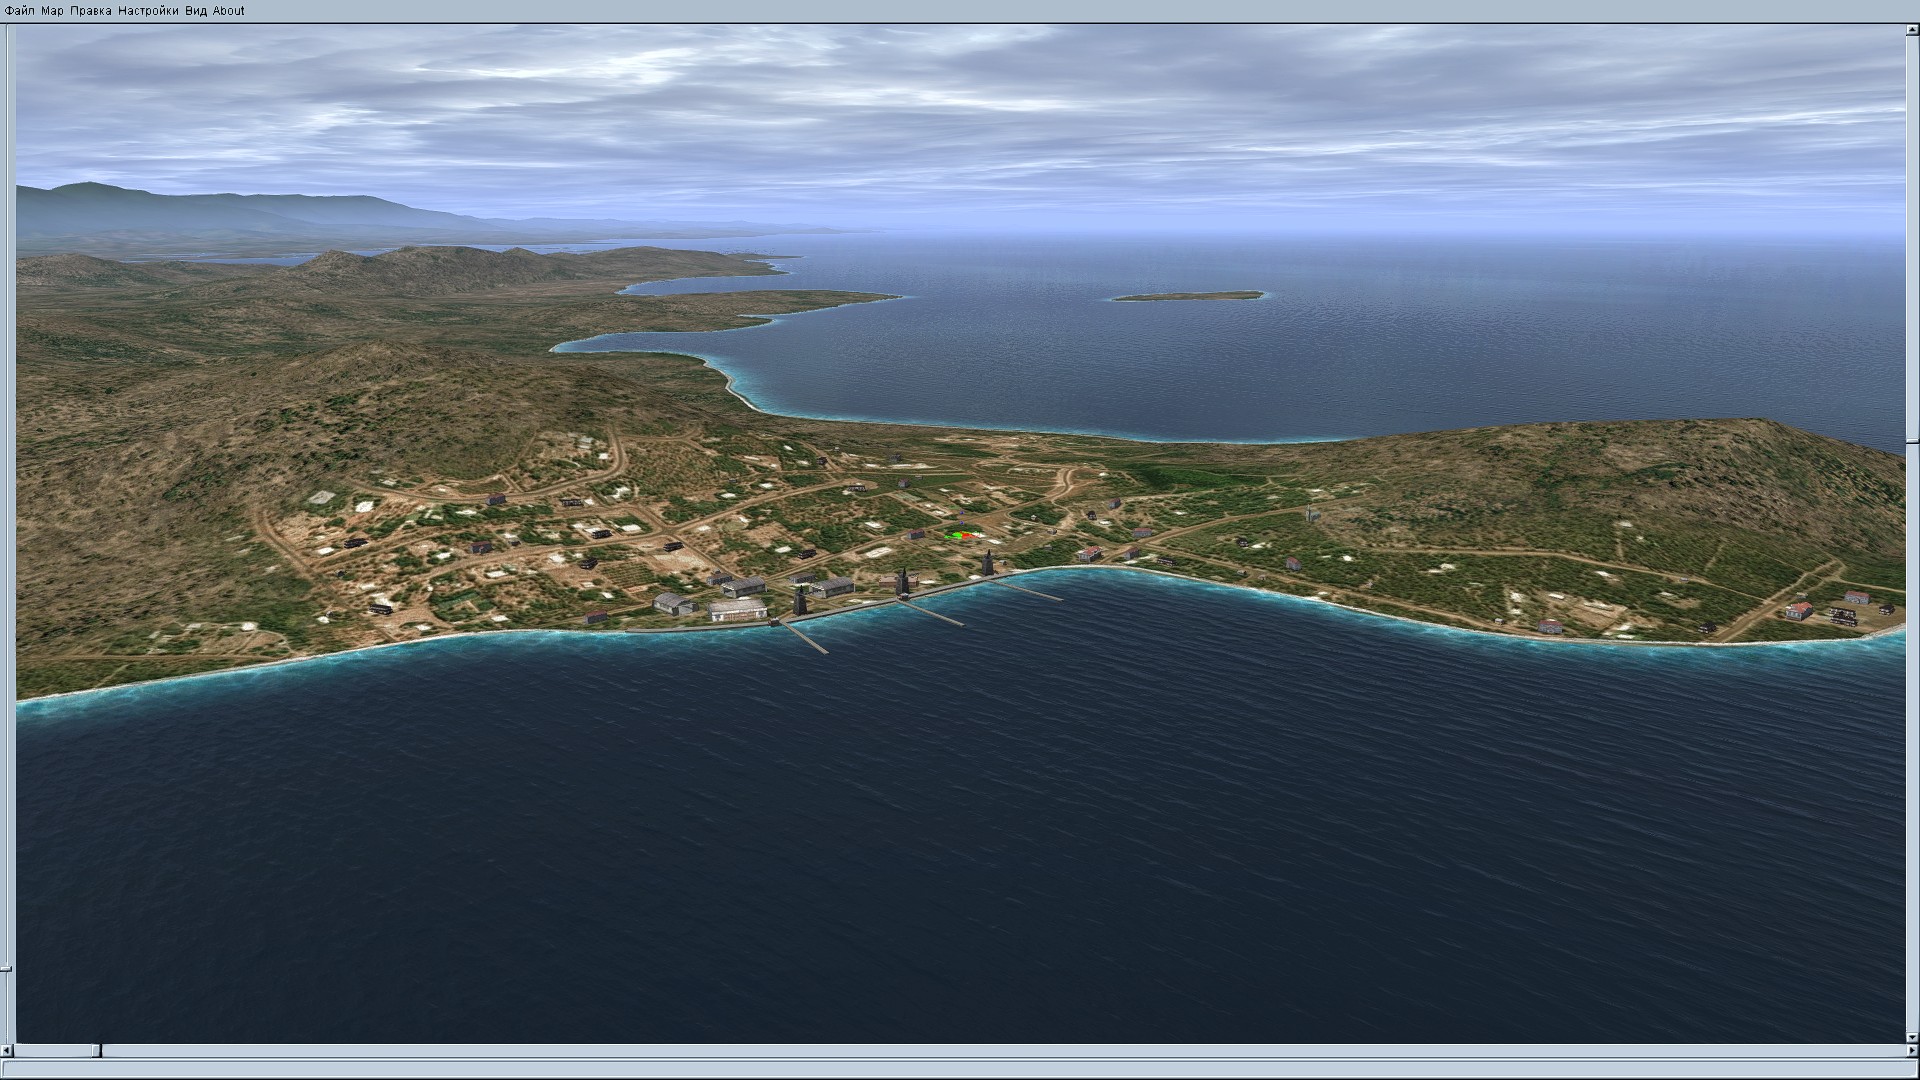Click the large white hangar near the shore
The image size is (1920, 1080).
click(x=737, y=609)
